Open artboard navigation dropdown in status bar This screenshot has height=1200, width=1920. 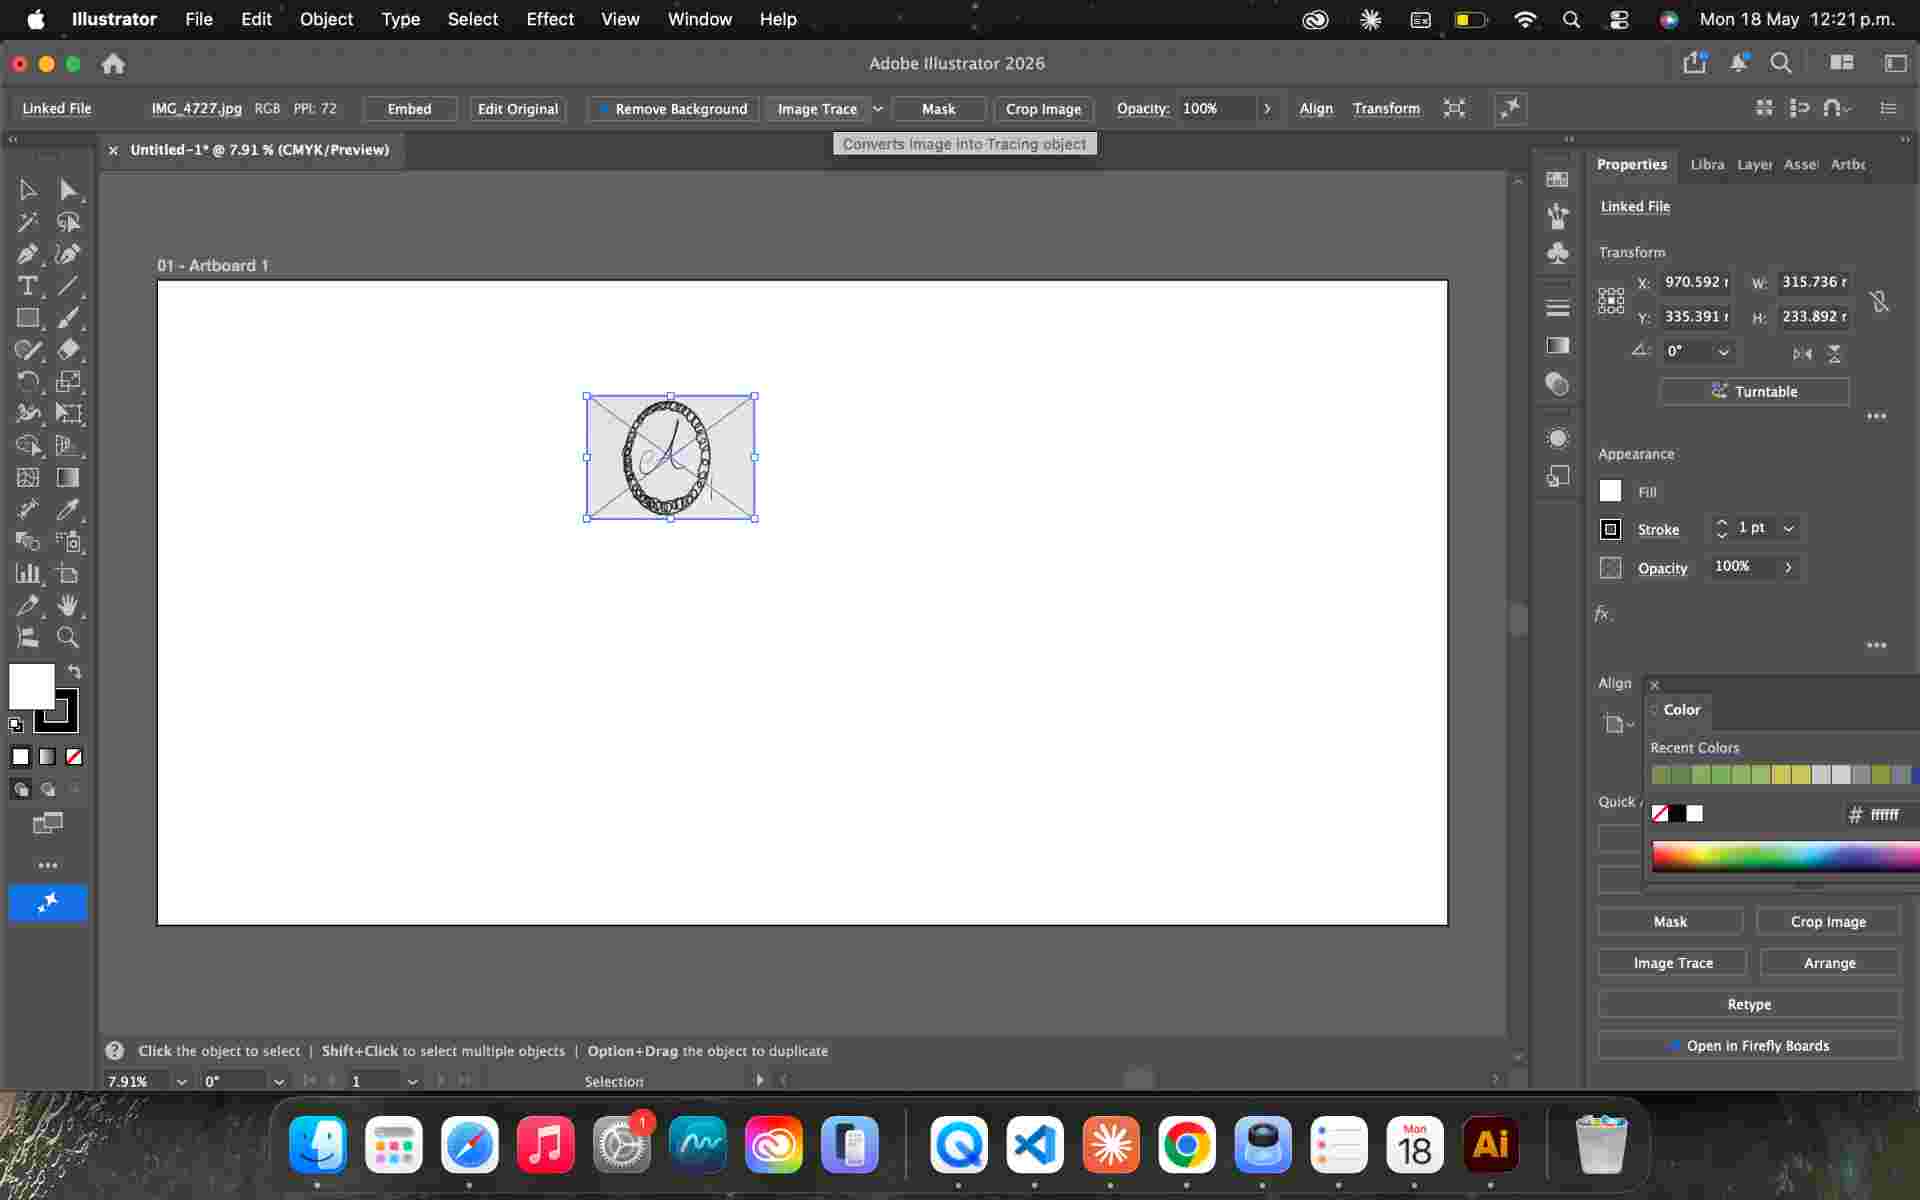[x=412, y=1081]
